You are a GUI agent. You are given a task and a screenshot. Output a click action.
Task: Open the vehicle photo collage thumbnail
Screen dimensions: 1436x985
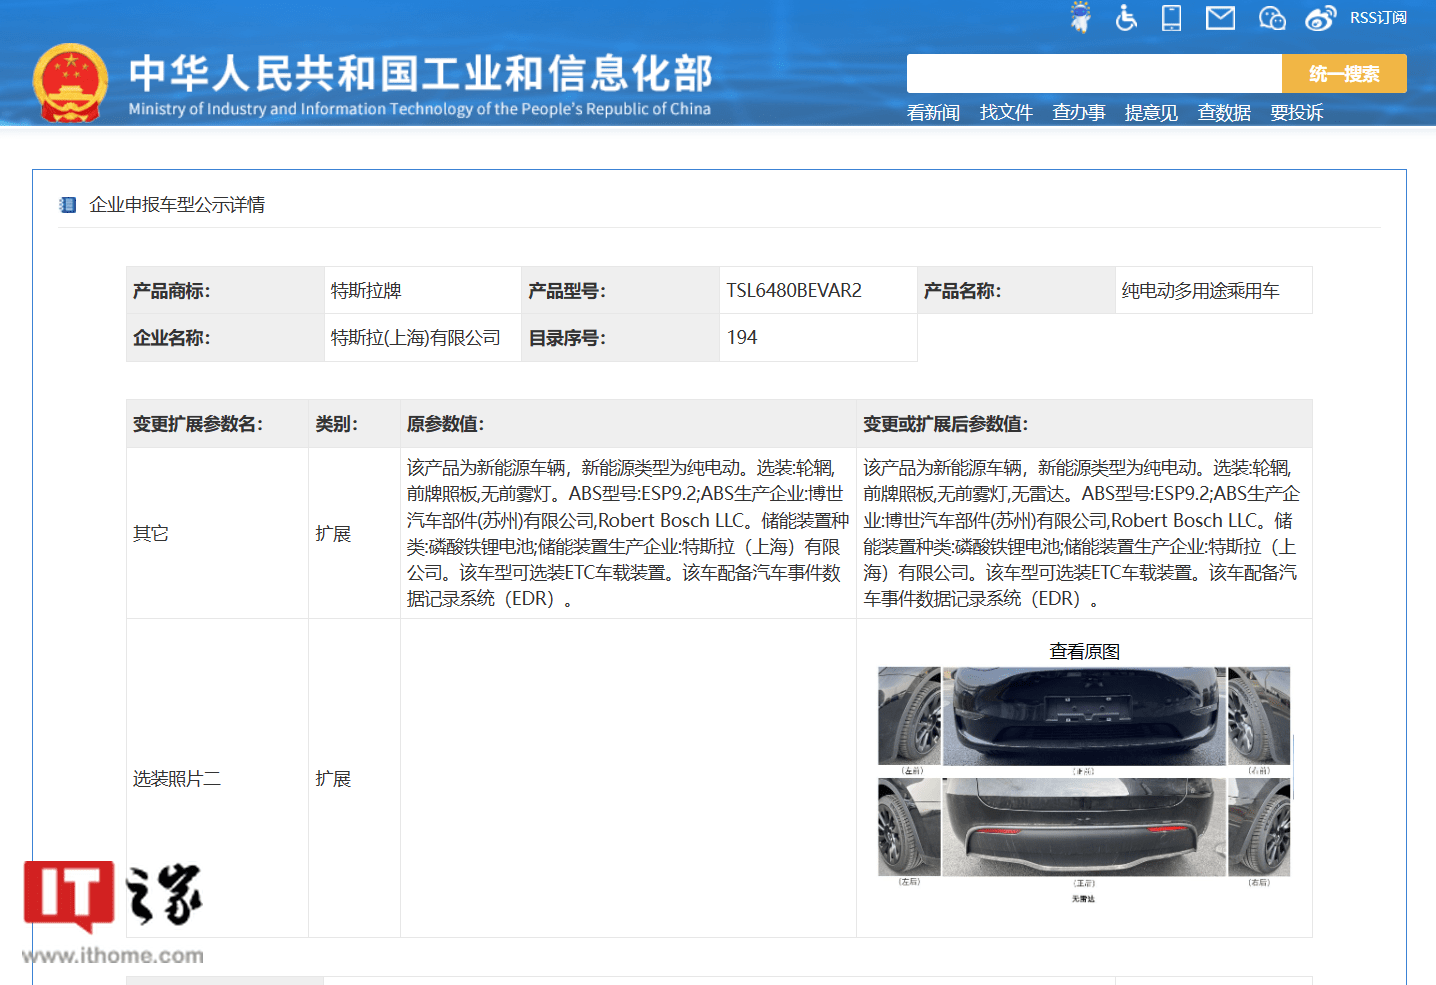(x=1084, y=785)
